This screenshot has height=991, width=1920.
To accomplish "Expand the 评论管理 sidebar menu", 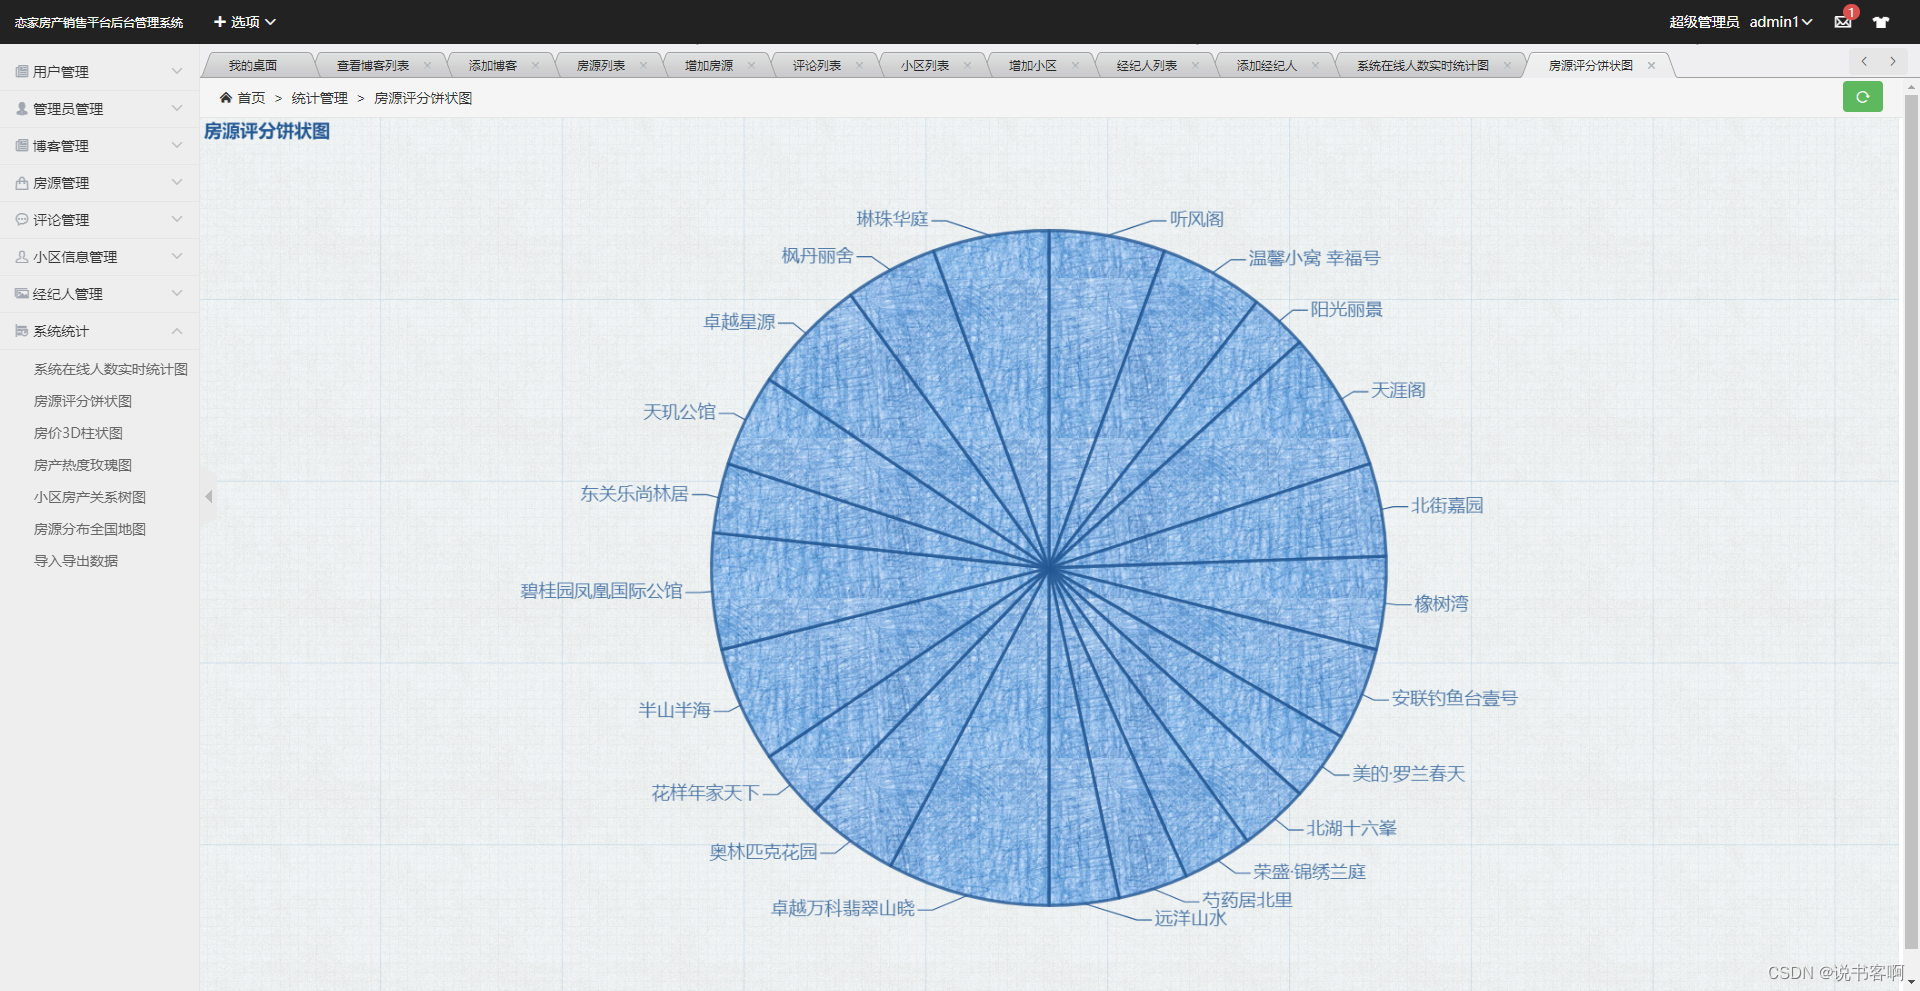I will coord(99,220).
